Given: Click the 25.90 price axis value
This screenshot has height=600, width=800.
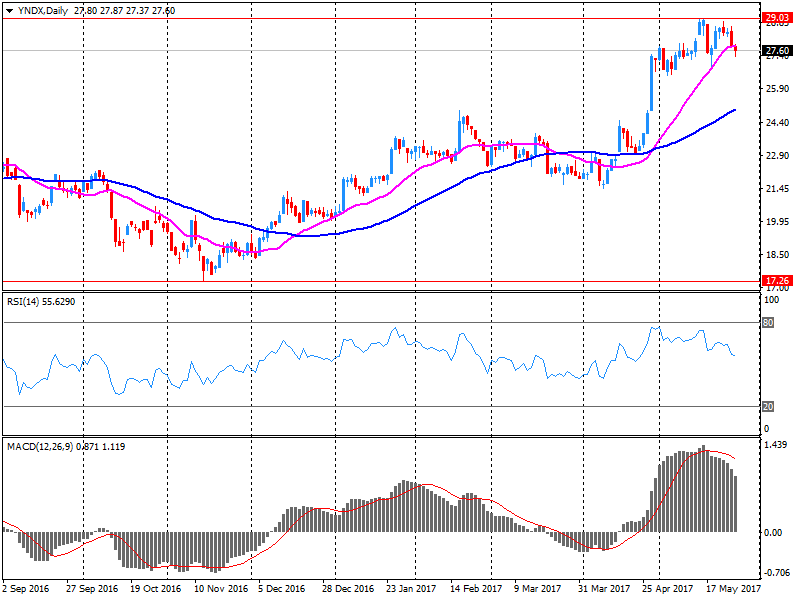Looking at the screenshot, I should click(777, 89).
